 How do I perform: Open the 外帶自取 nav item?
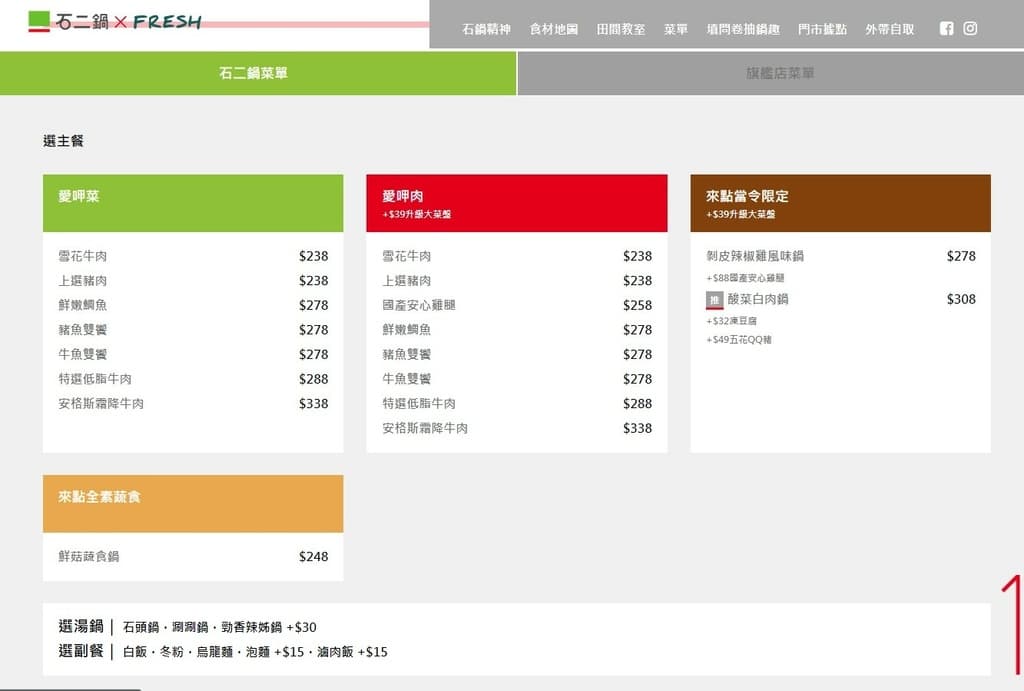889,29
